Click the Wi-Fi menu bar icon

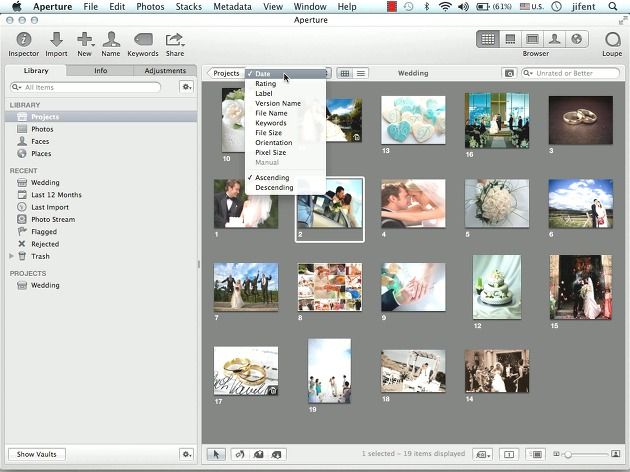coord(445,6)
